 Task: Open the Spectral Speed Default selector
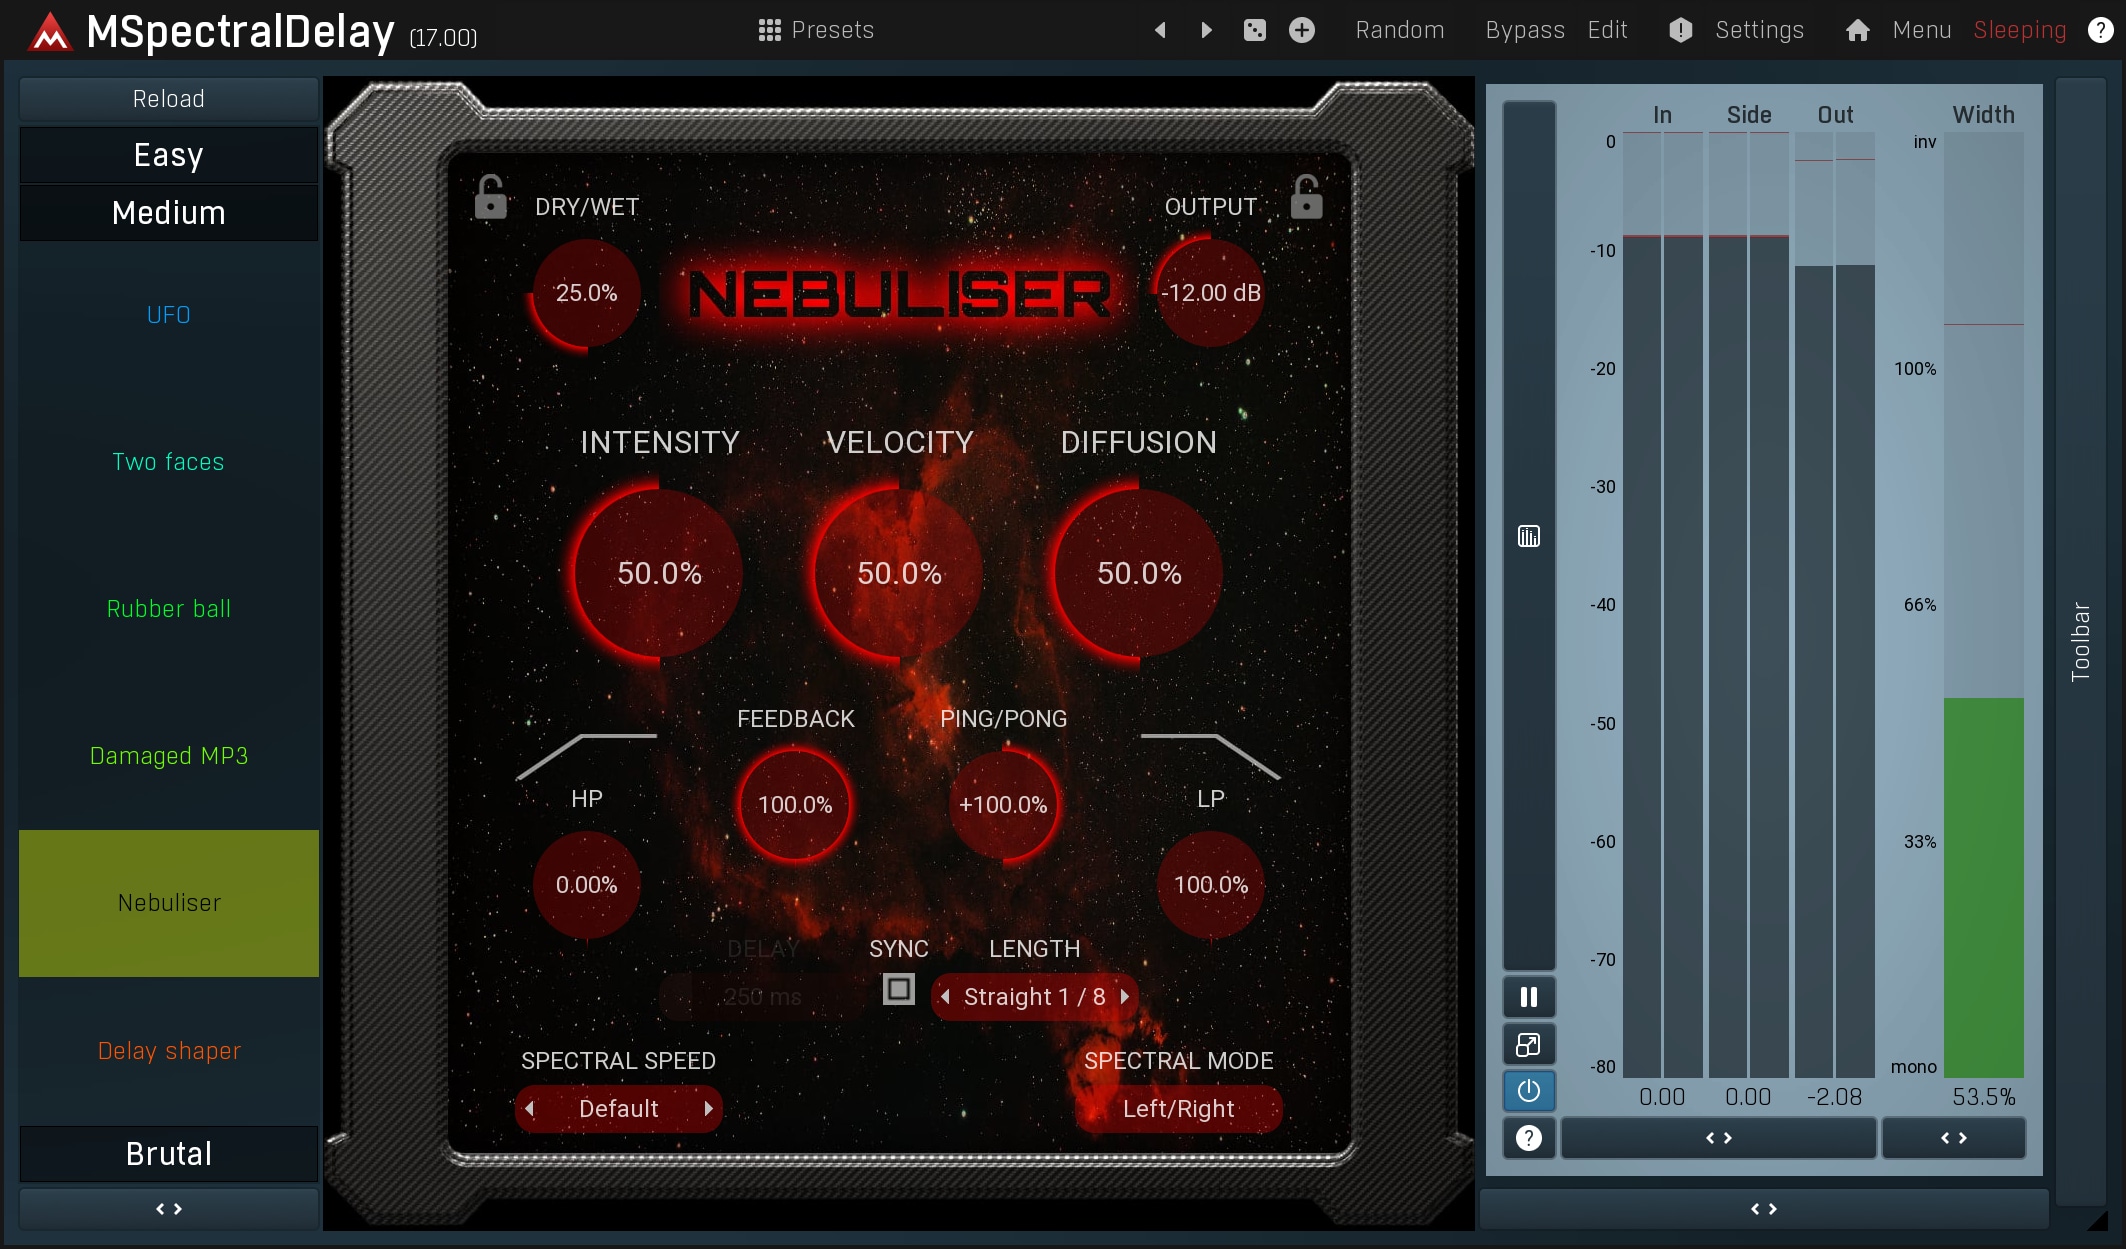point(618,1109)
